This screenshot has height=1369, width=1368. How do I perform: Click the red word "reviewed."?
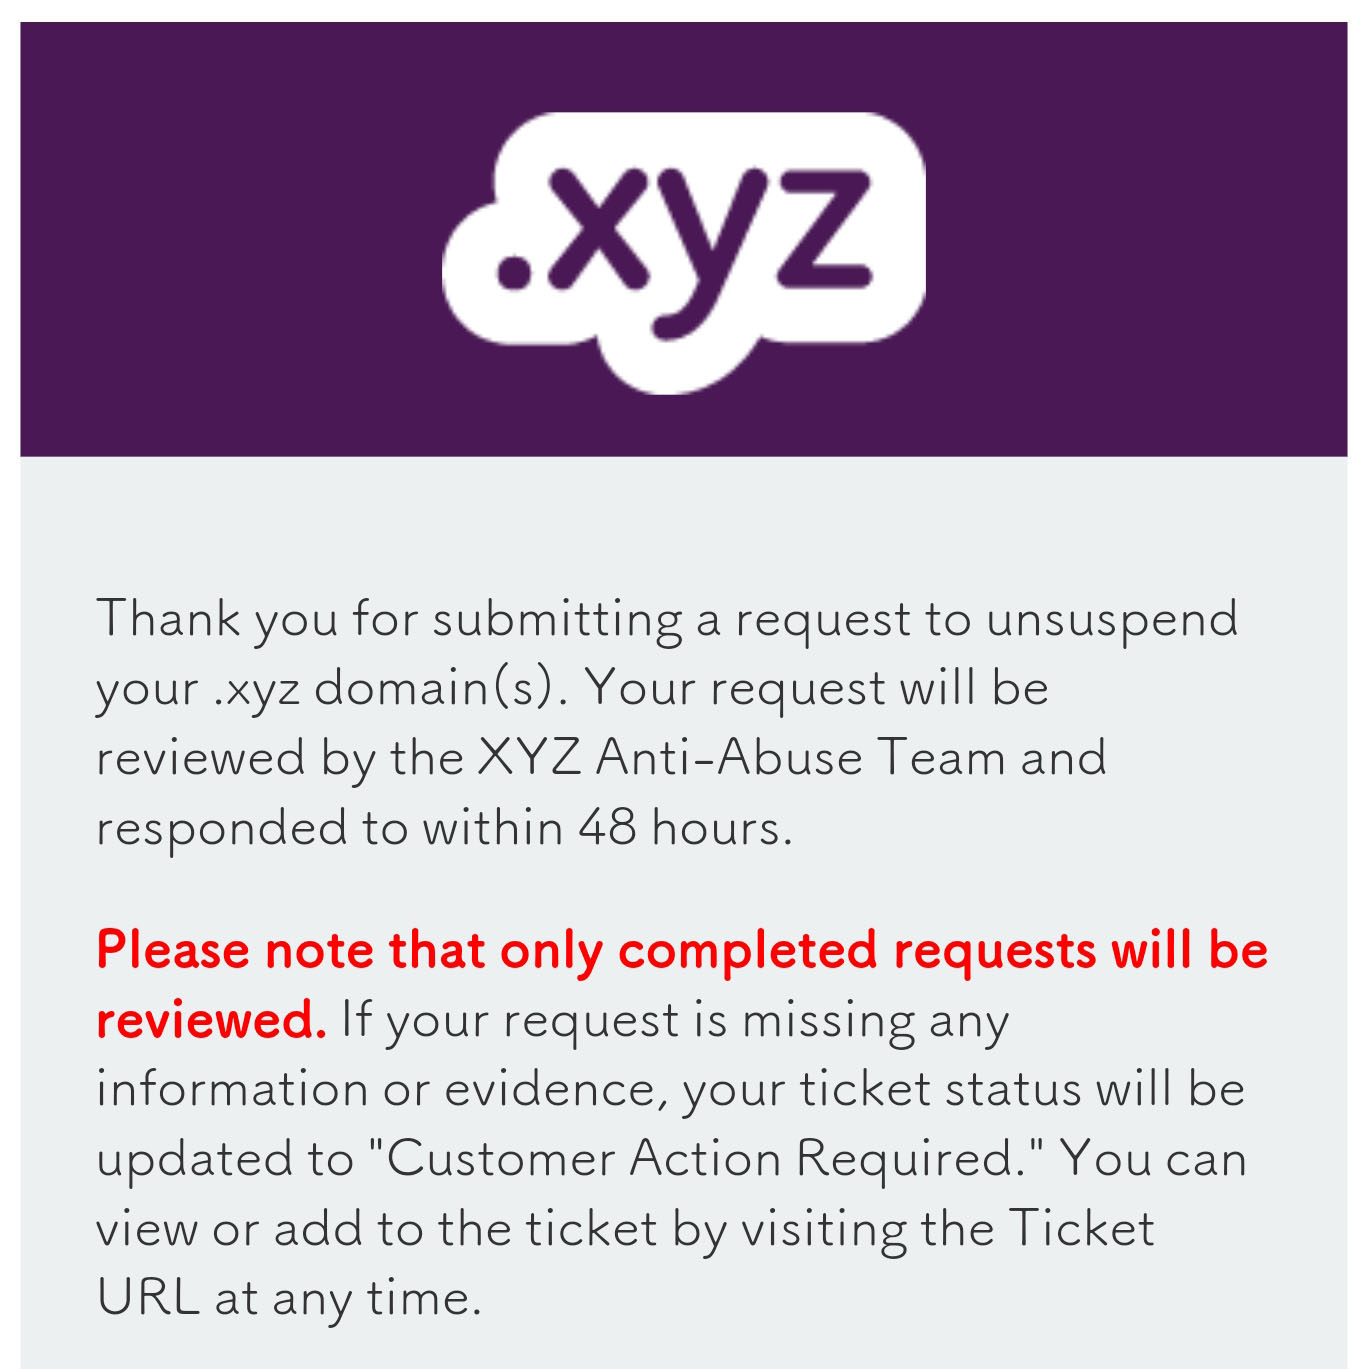[211, 1020]
